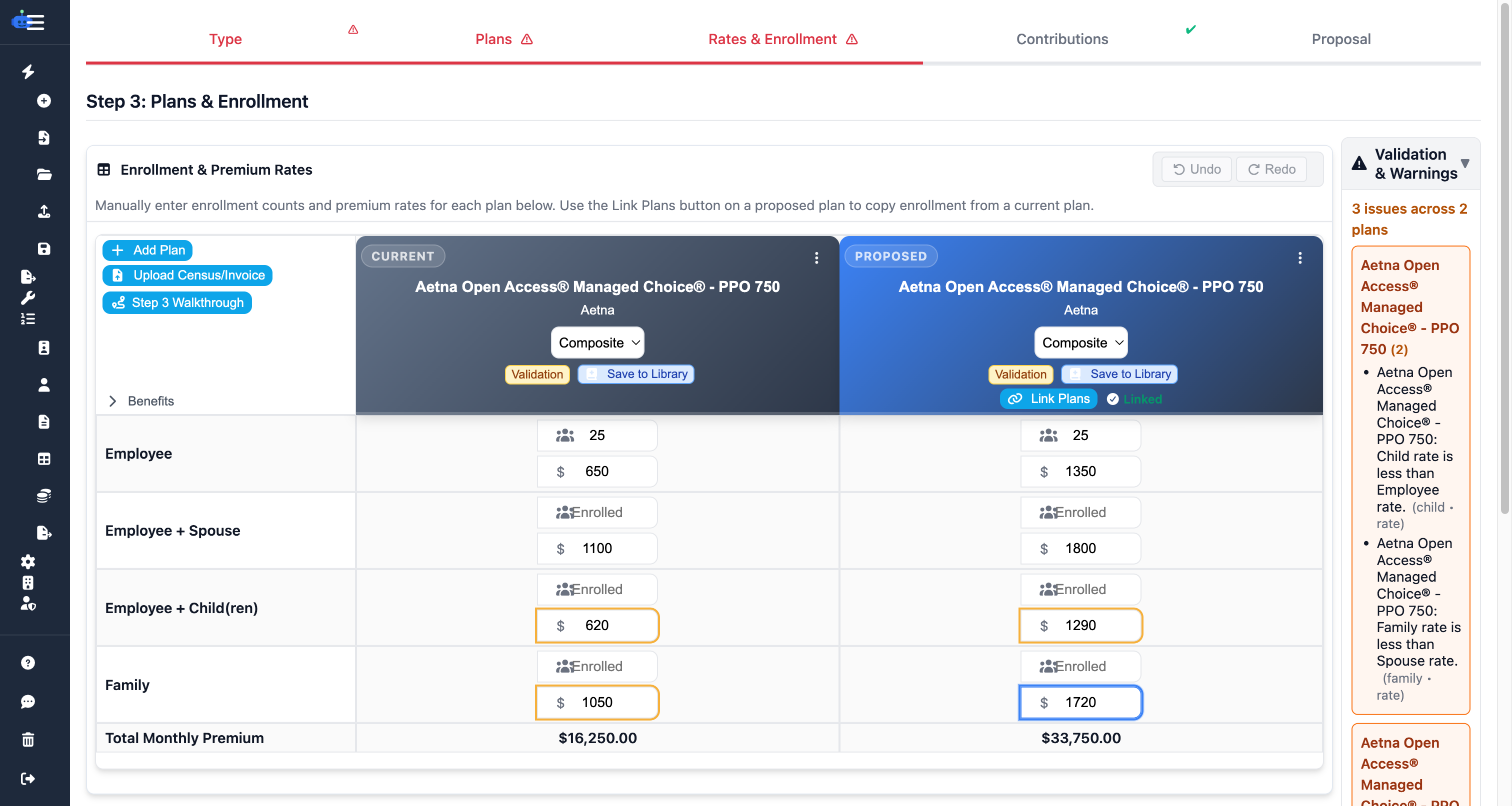Viewport: 1512px width, 806px height.
Task: Click the Proposed plan Family rate field
Action: [x=1081, y=703]
